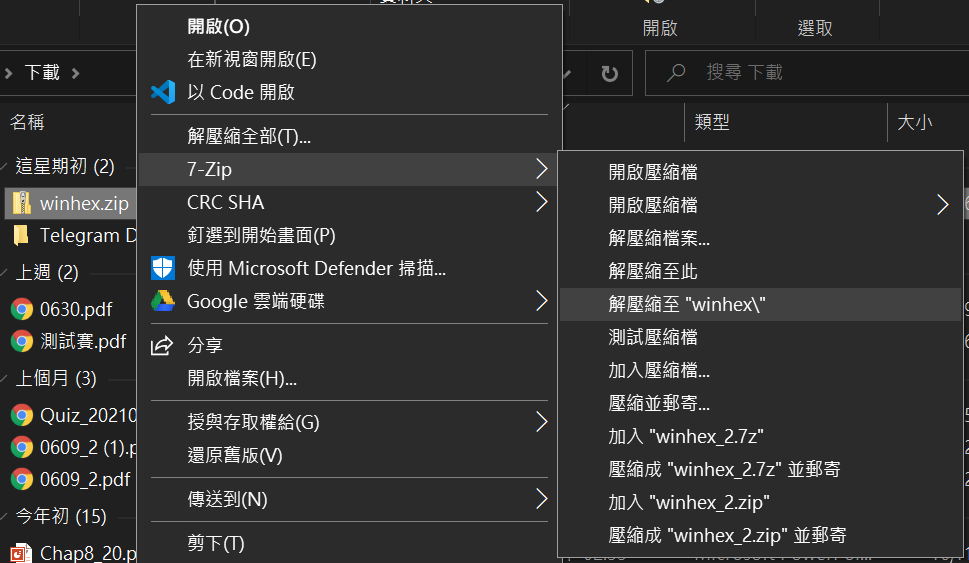Click the Telegram folder icon

click(x=21, y=235)
